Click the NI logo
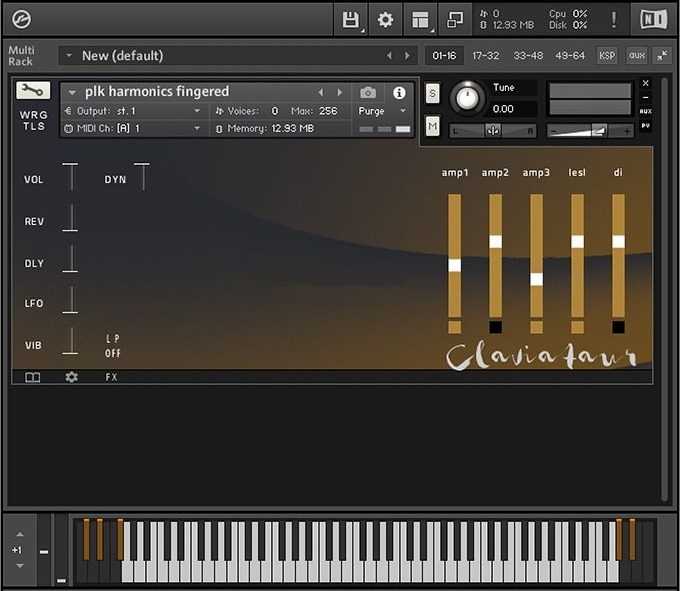Screen dimensions: 680x591 [654, 20]
